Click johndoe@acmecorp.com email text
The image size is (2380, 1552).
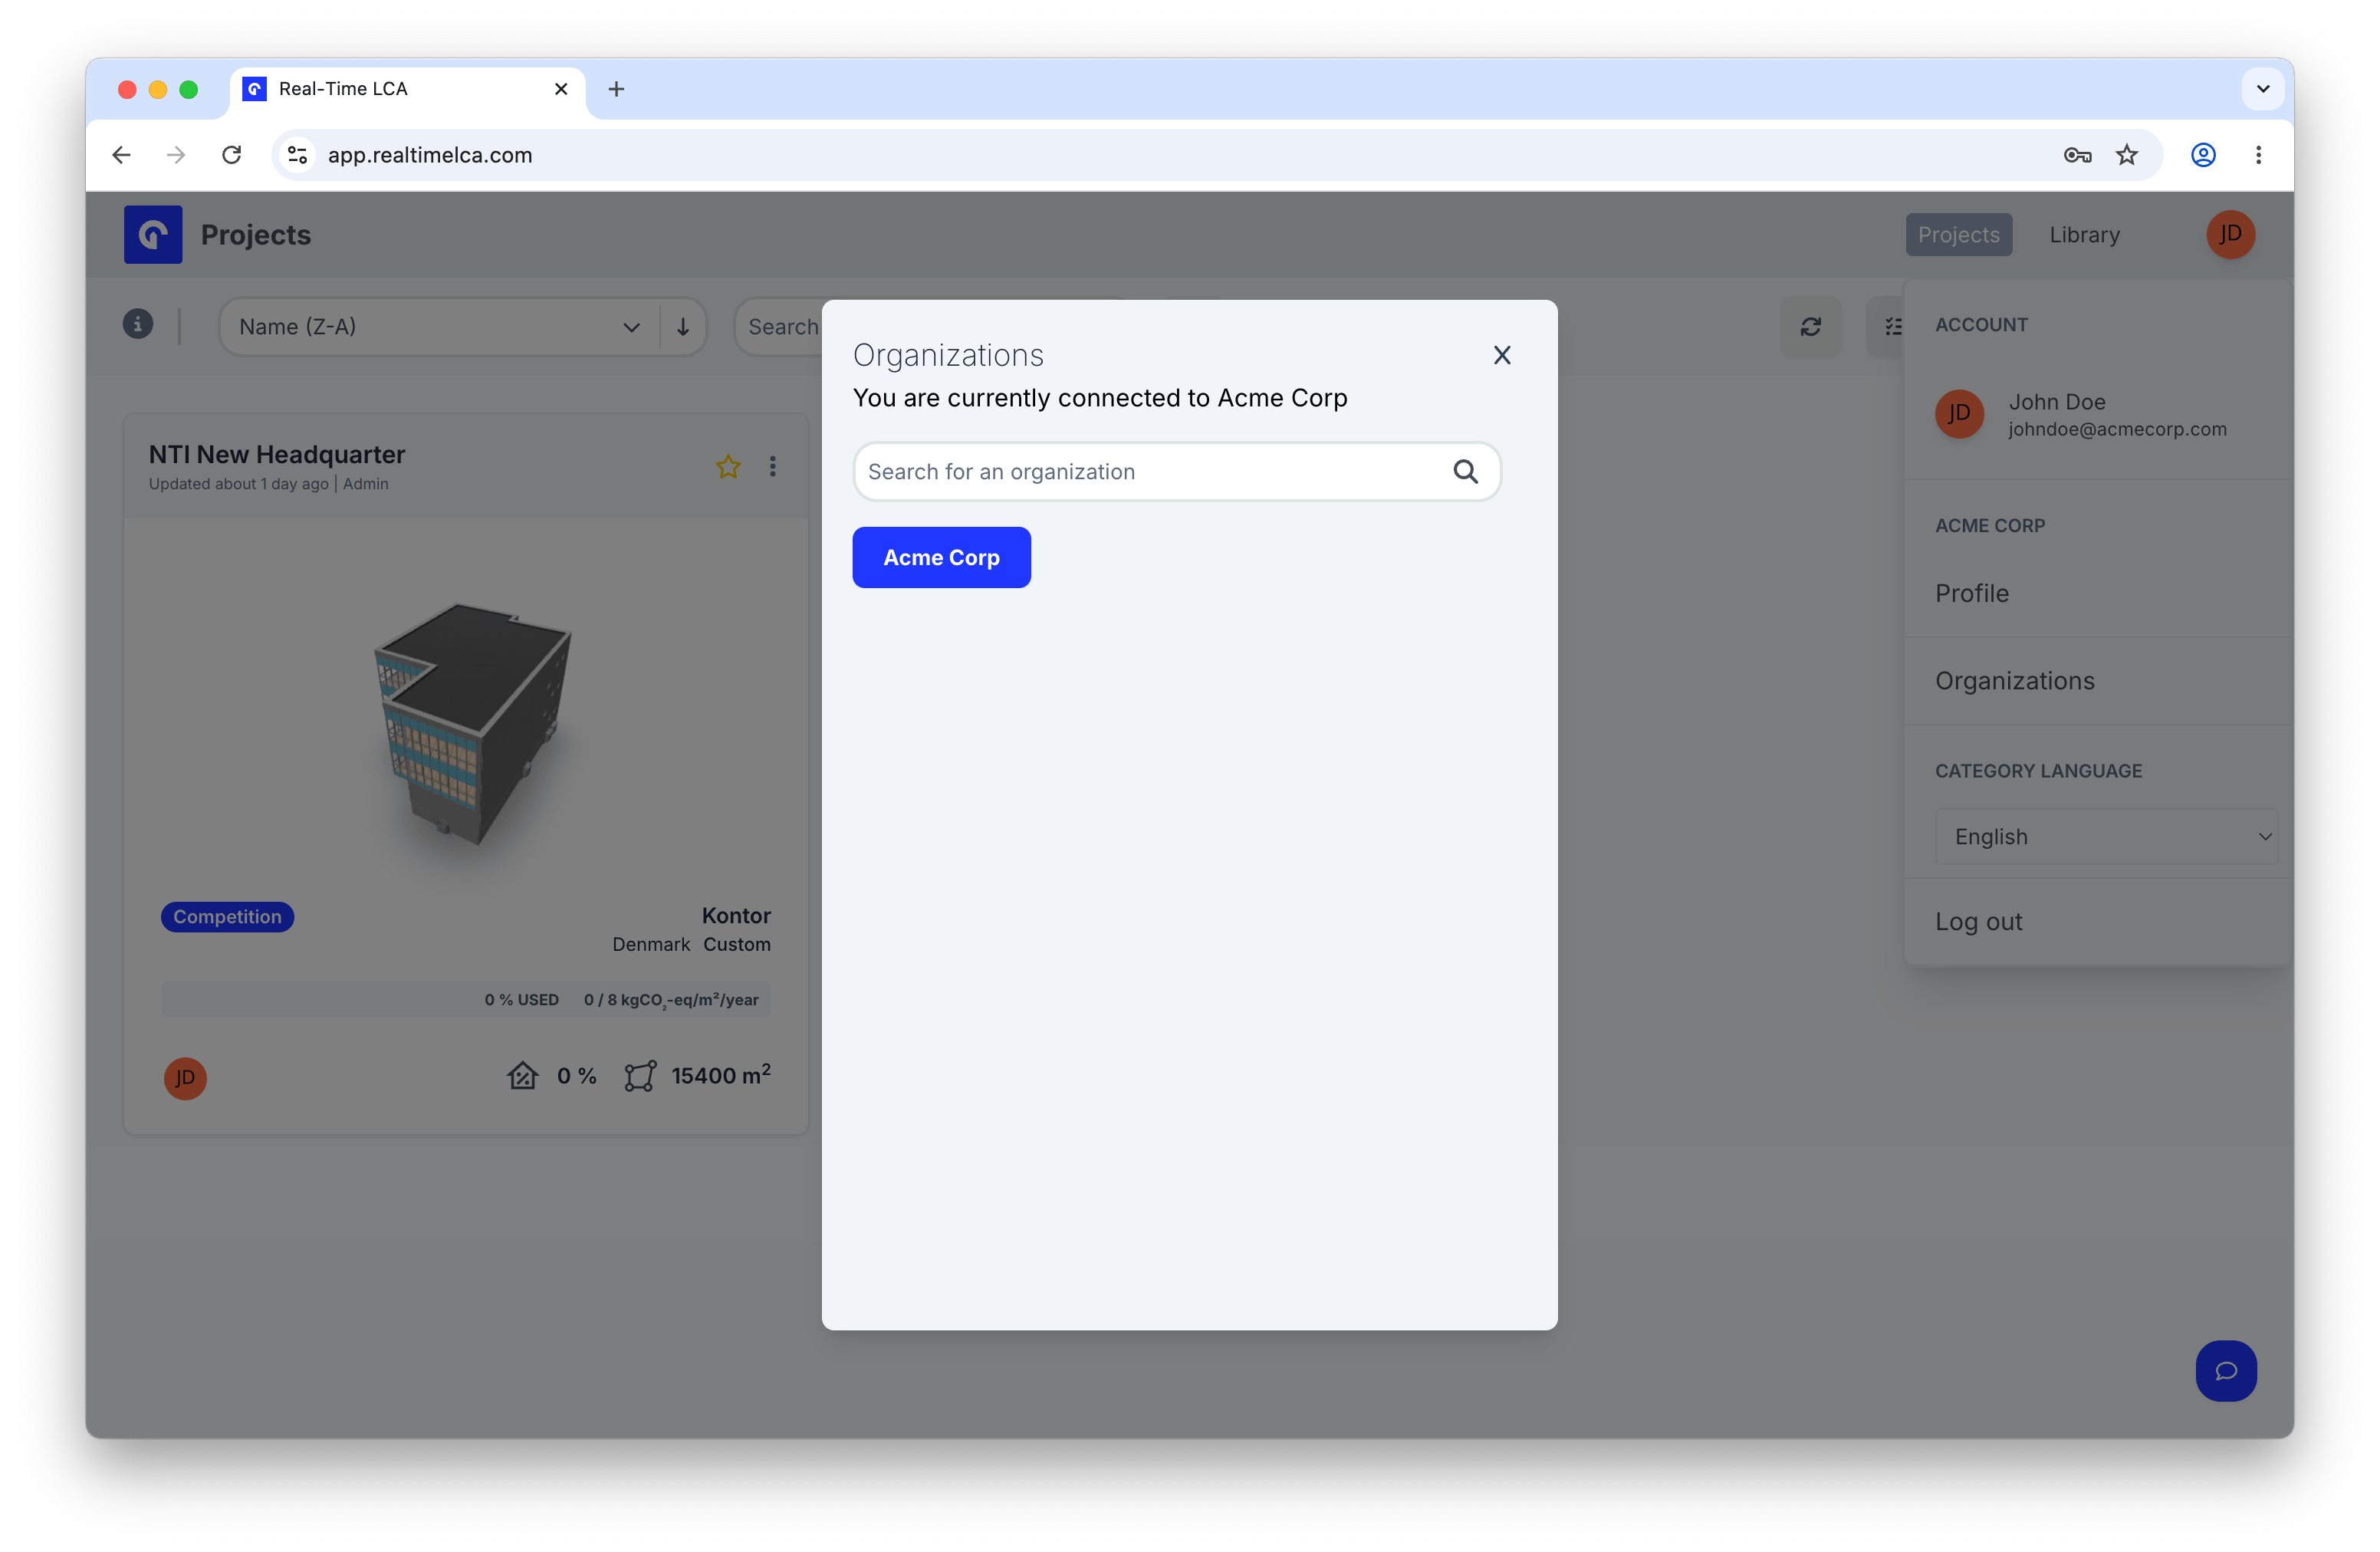point(2117,429)
